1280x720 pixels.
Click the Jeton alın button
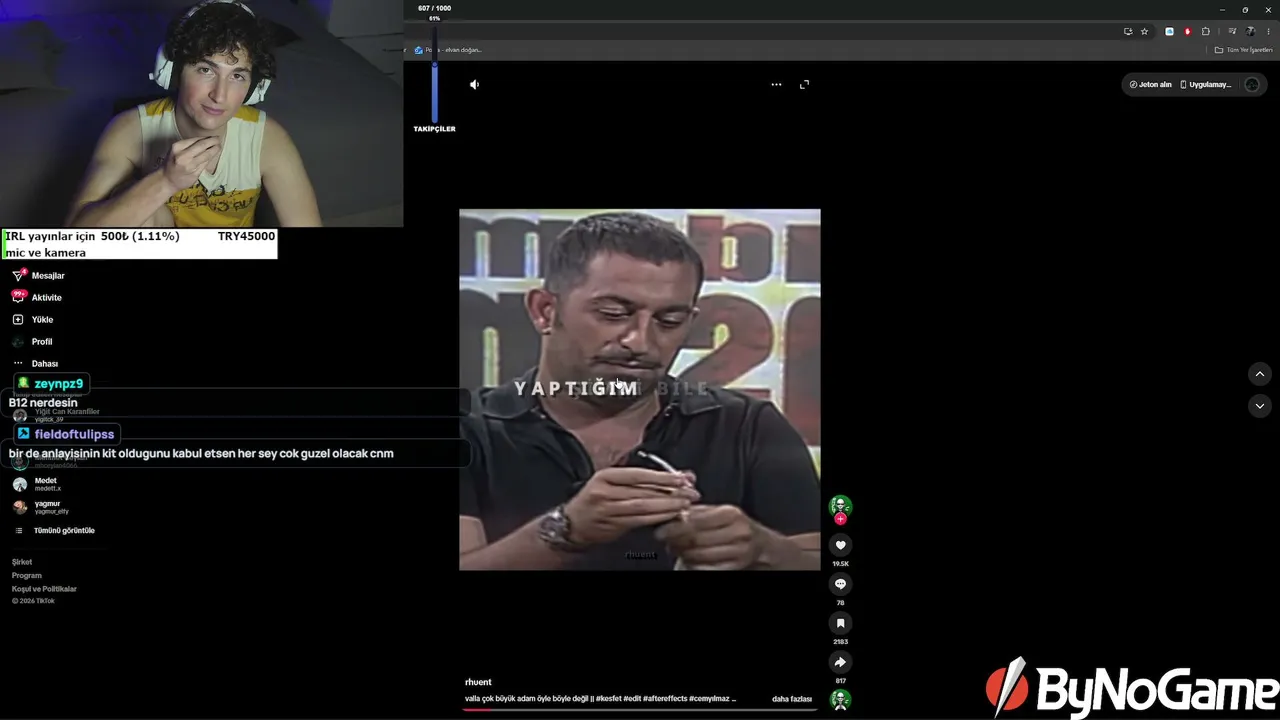(x=1150, y=85)
